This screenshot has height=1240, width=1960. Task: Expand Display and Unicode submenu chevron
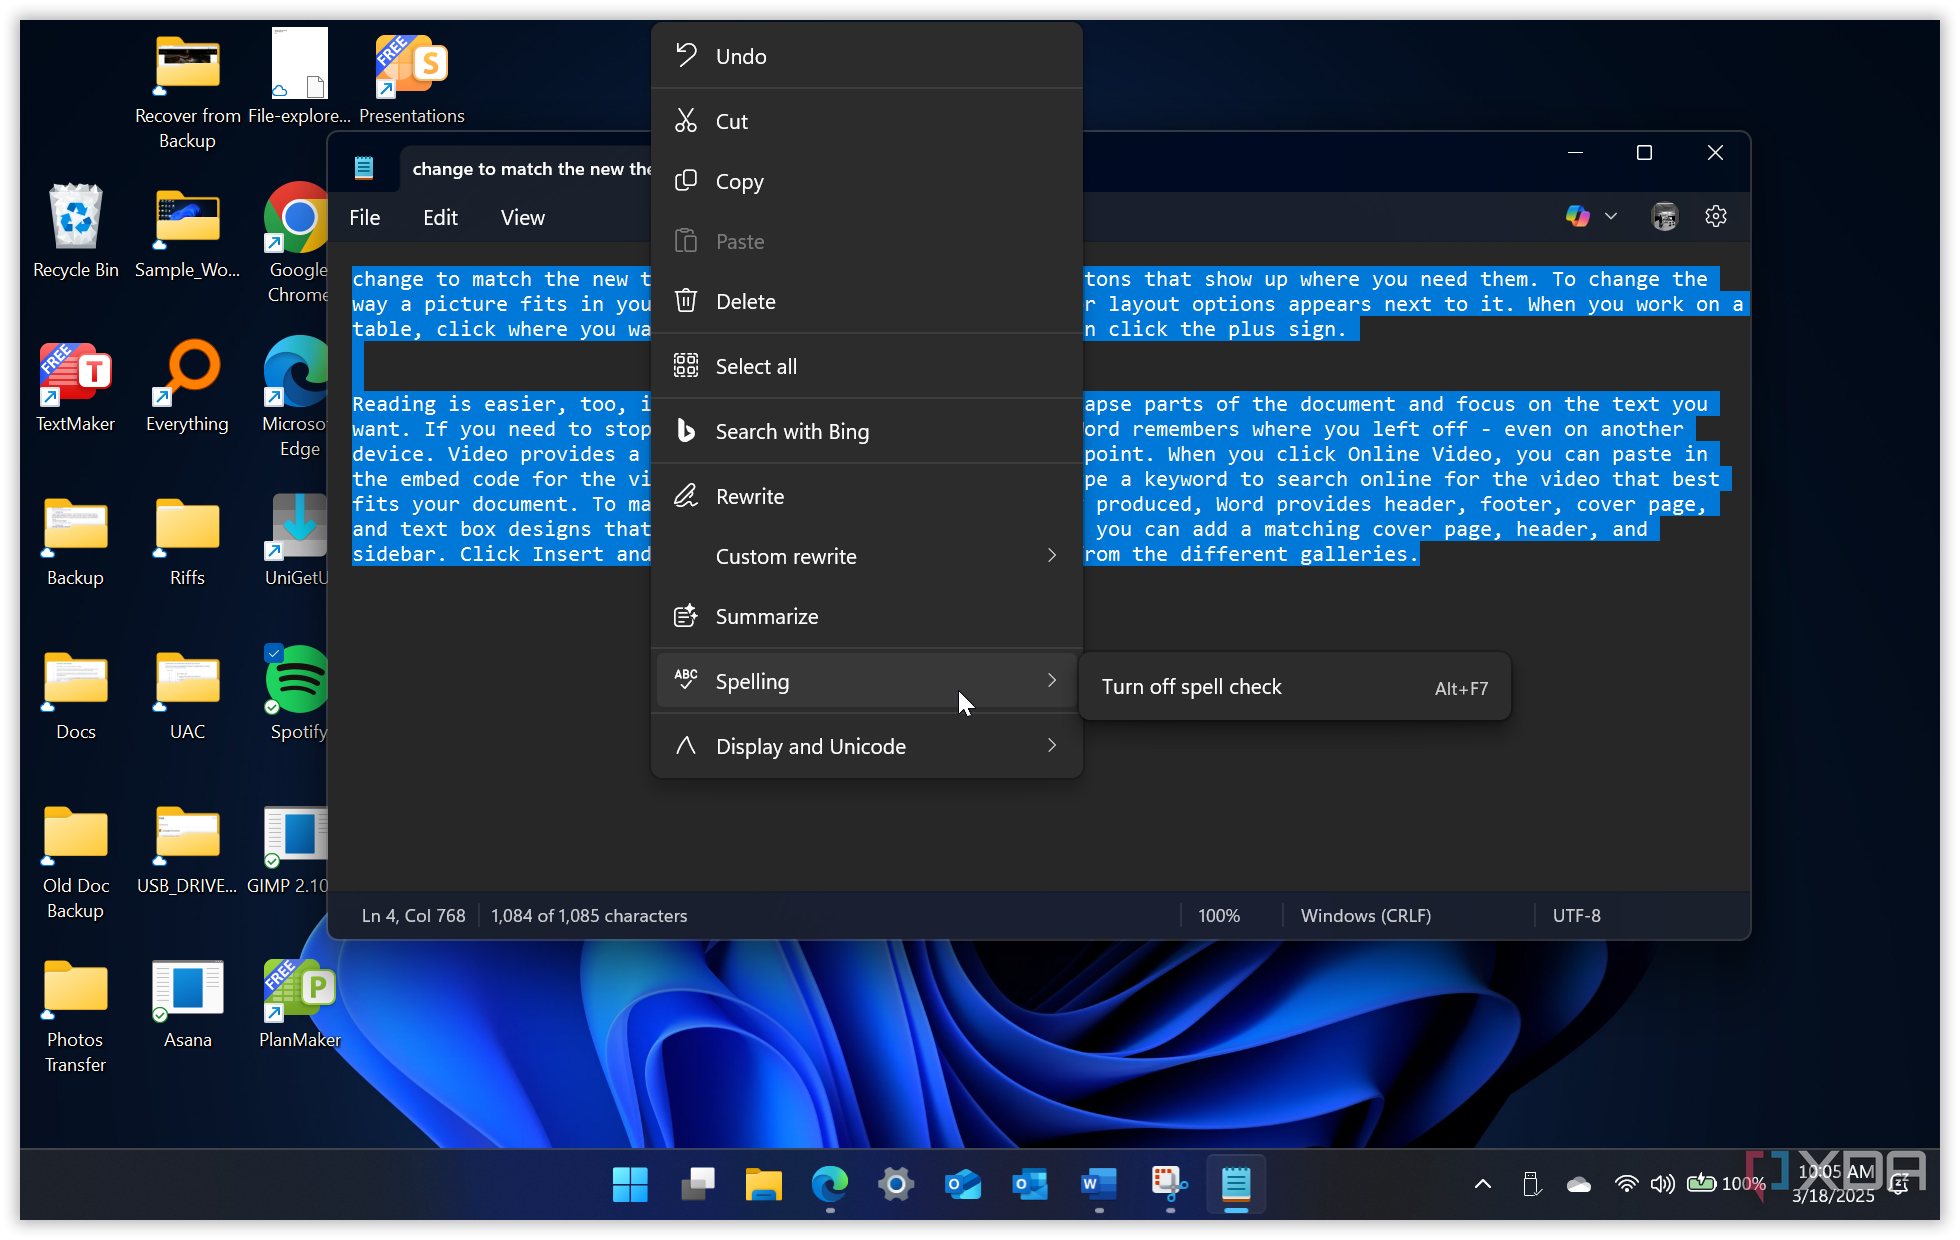[1052, 745]
